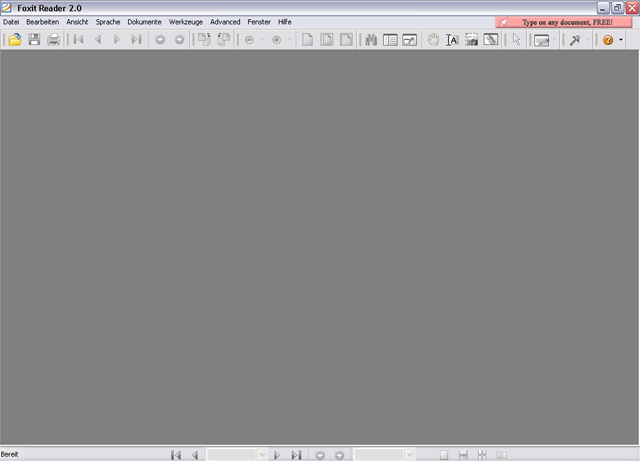
Task: Click the arrow drawing tool icon
Action: pos(575,40)
